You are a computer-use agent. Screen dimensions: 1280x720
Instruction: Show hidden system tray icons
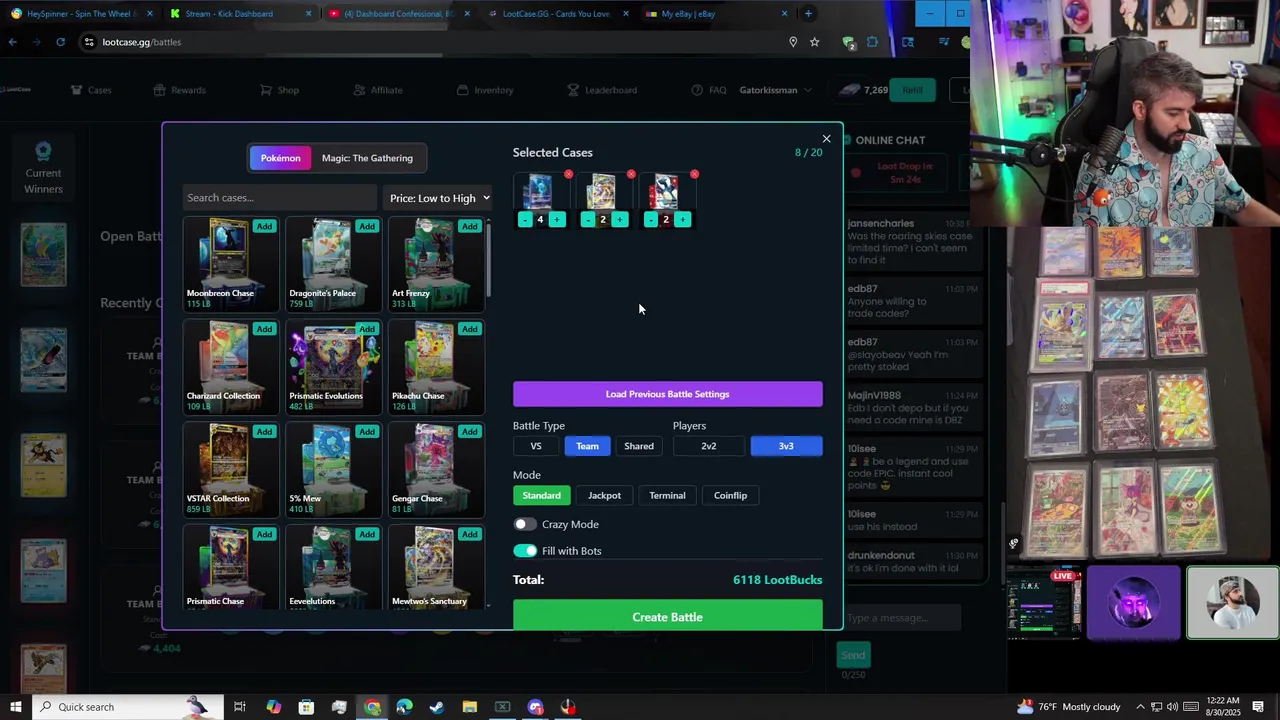(1141, 707)
